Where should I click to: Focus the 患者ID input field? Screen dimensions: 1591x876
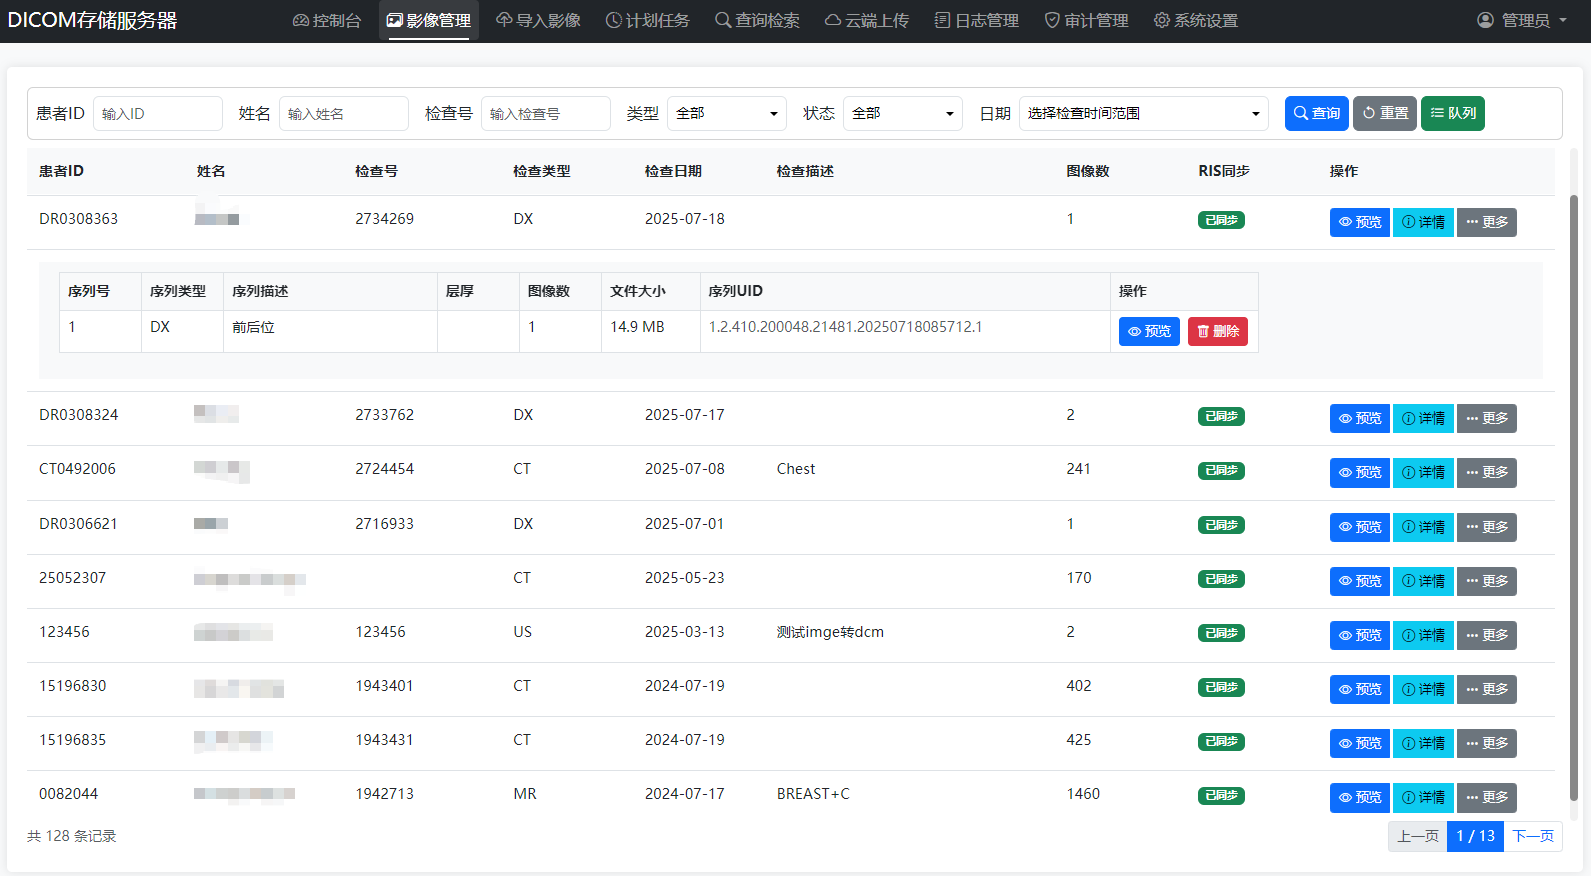(157, 113)
